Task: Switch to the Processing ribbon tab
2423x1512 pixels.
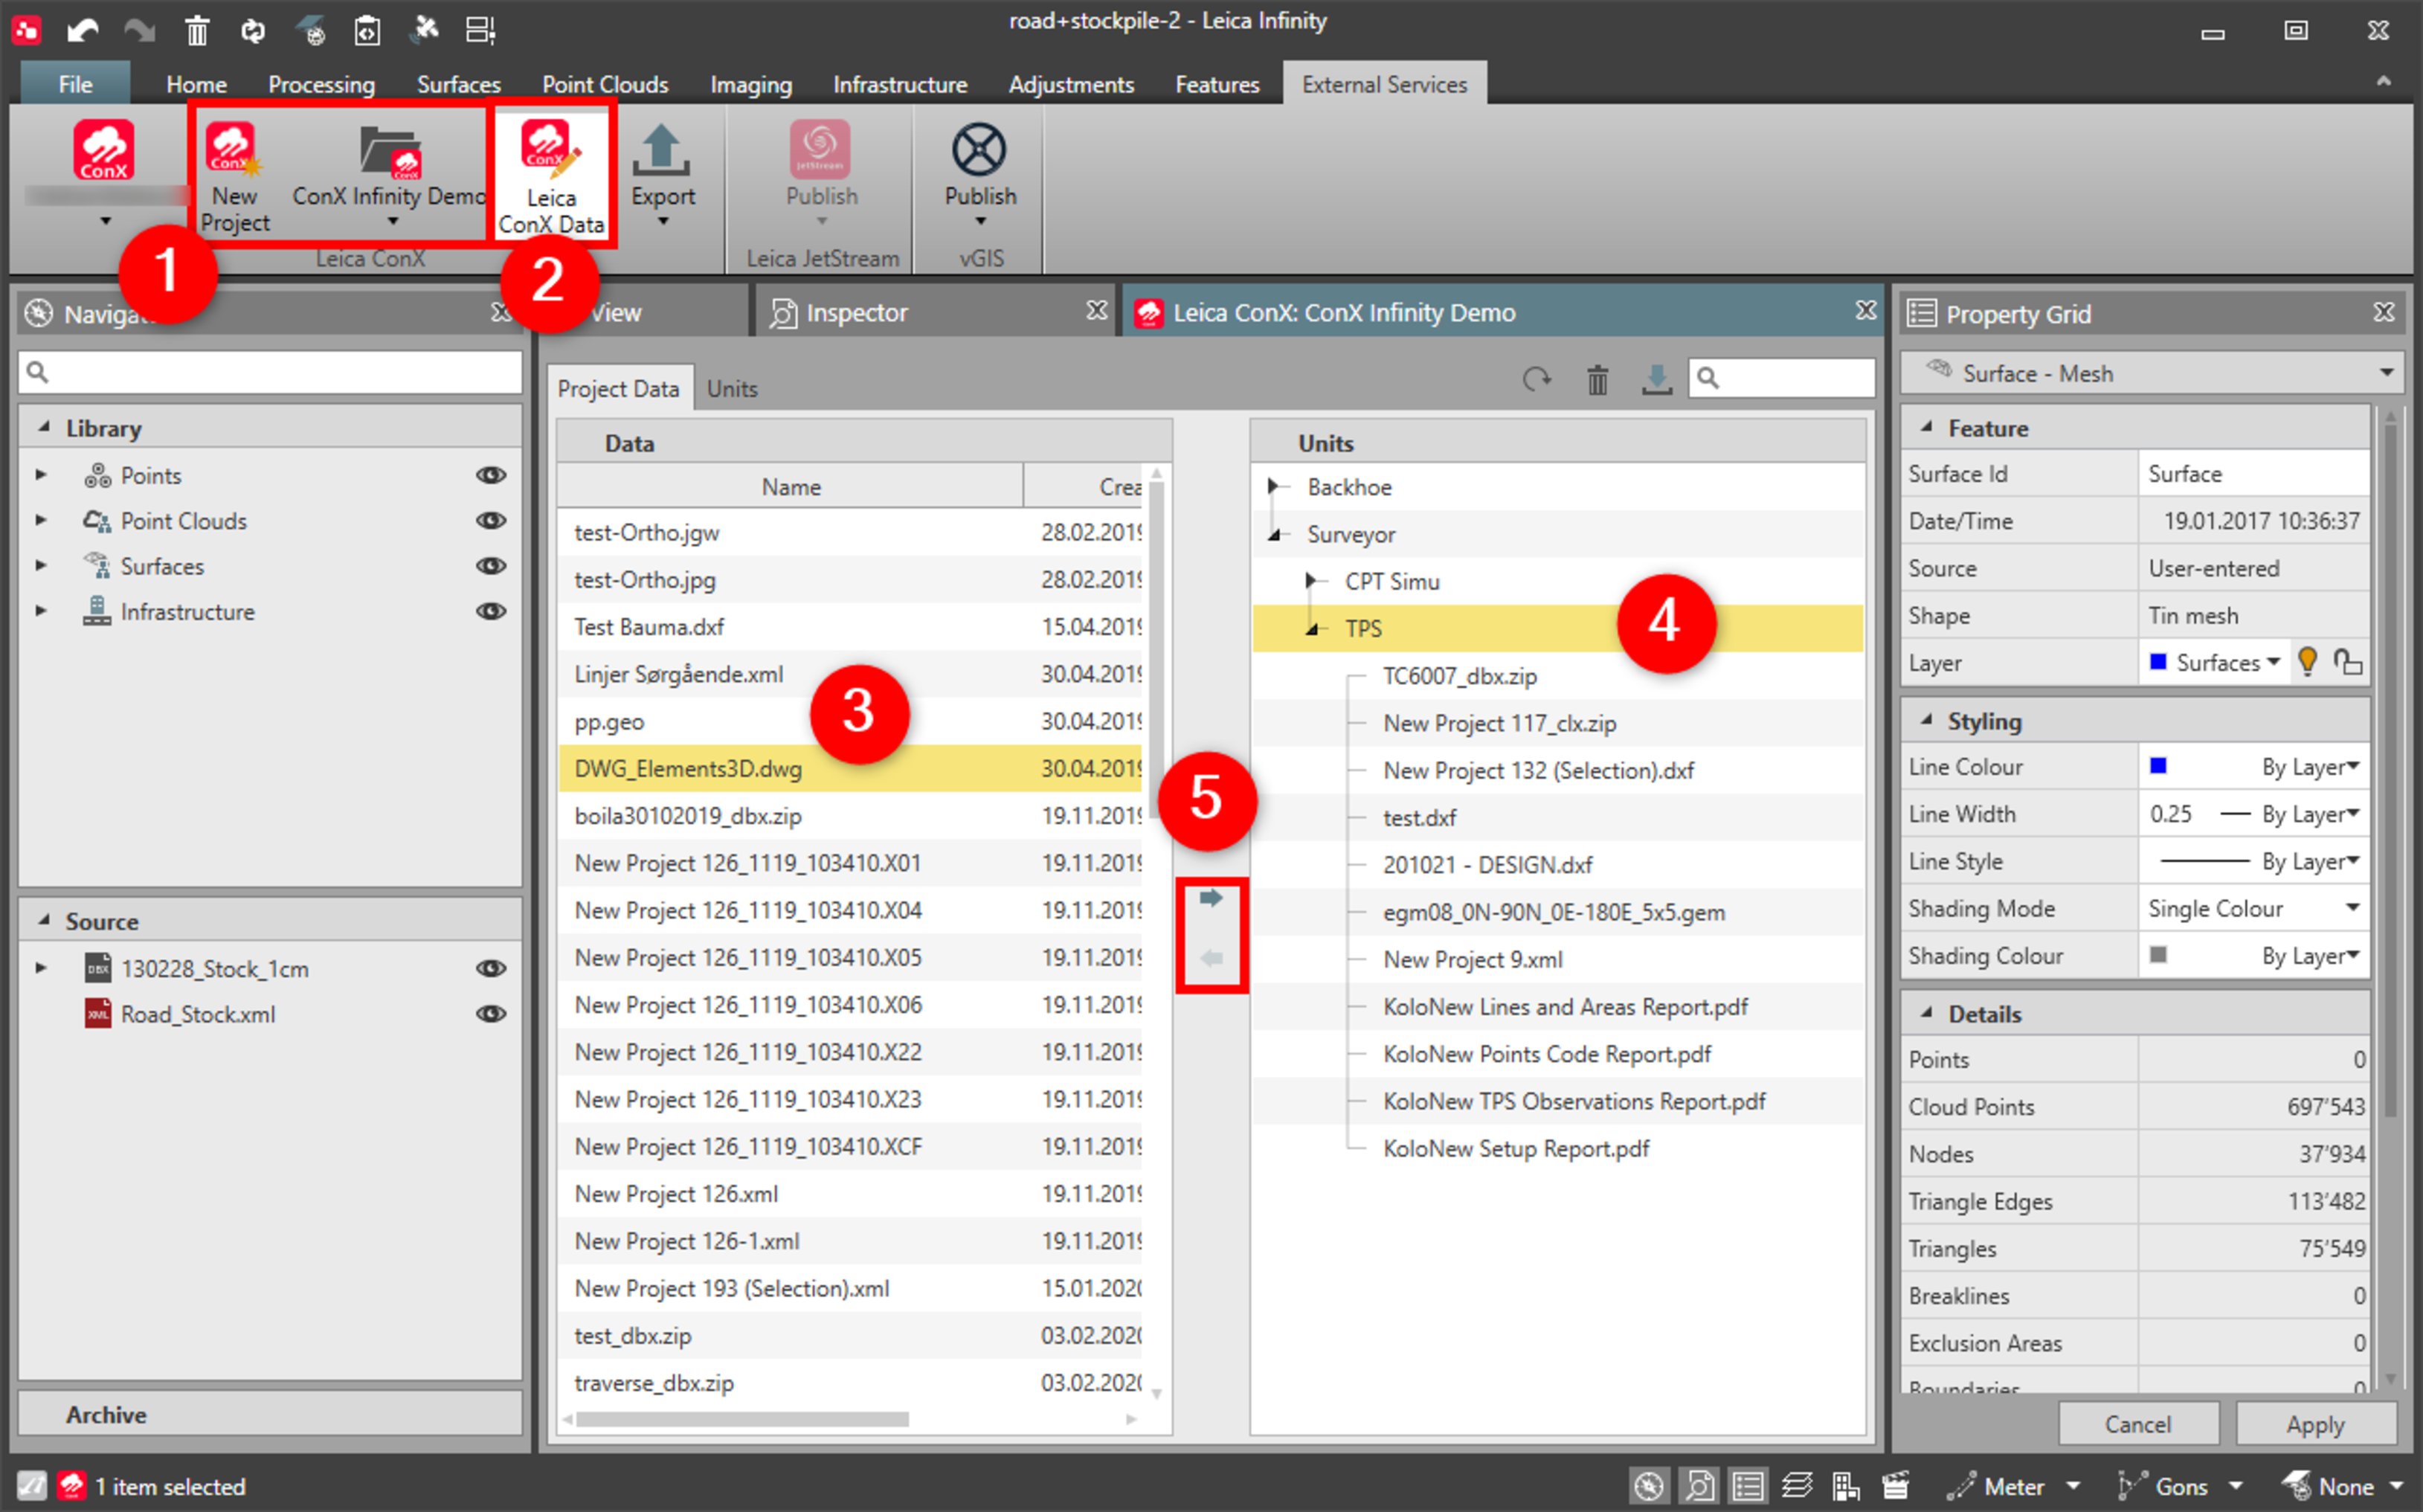Action: point(321,84)
